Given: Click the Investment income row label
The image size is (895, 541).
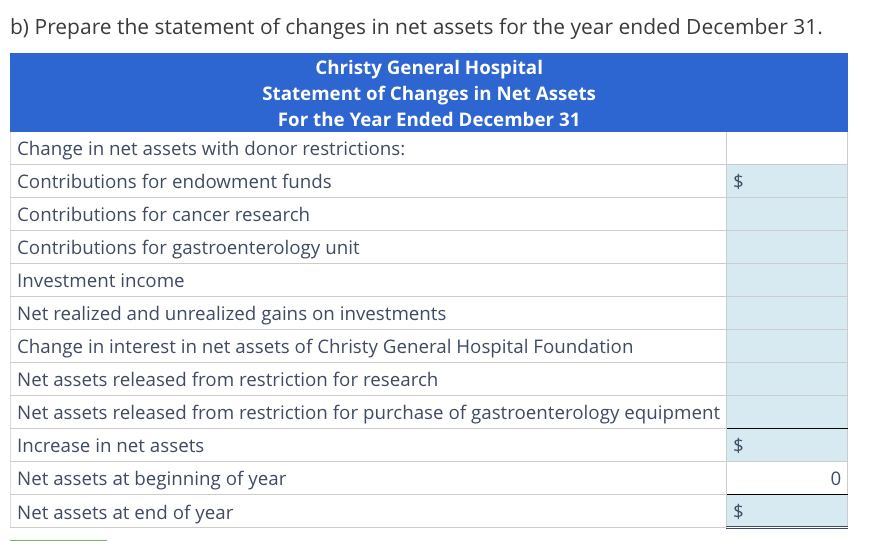Looking at the screenshot, I should pos(101,281).
